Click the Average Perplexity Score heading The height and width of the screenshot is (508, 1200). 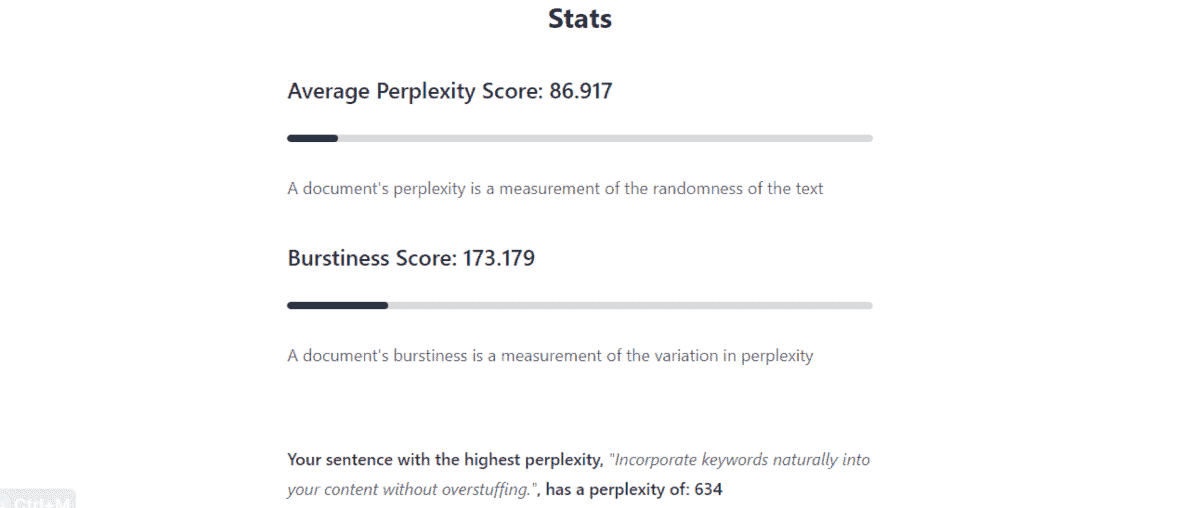click(x=416, y=92)
